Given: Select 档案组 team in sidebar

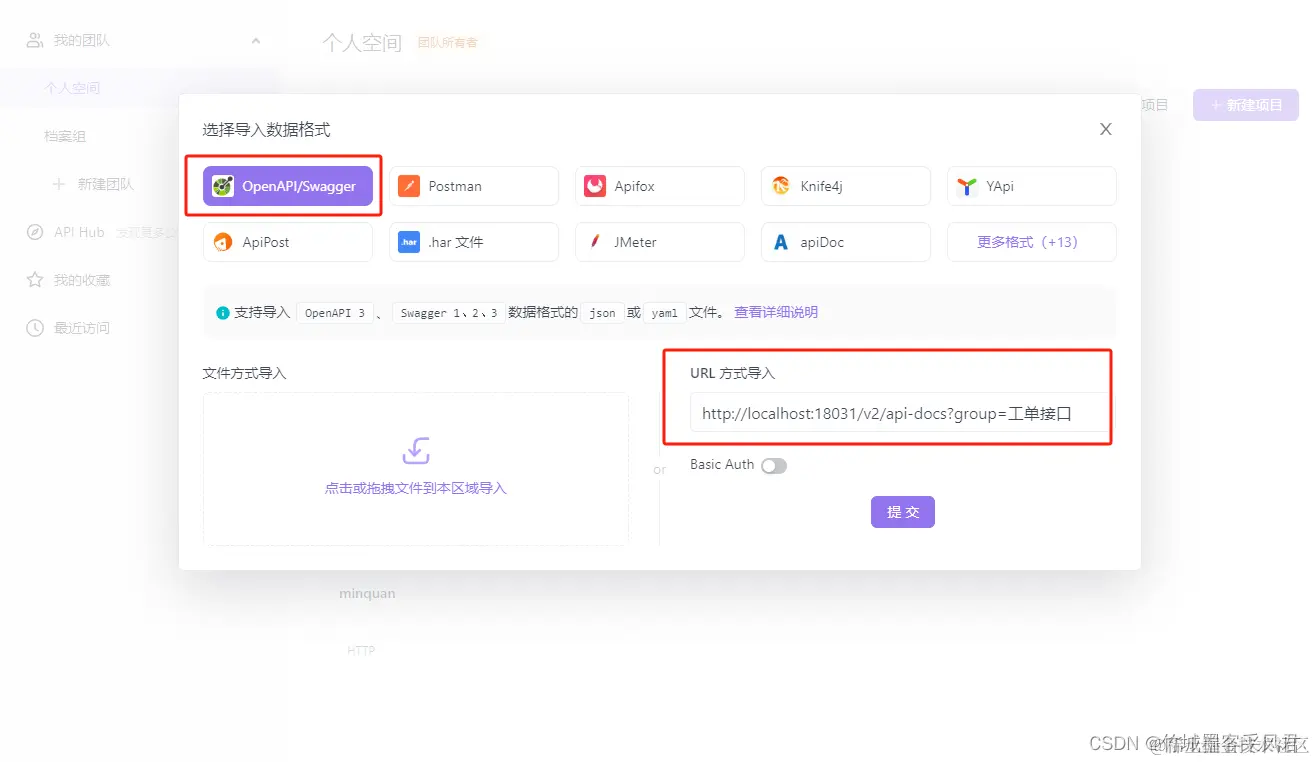Looking at the screenshot, I should coord(65,136).
